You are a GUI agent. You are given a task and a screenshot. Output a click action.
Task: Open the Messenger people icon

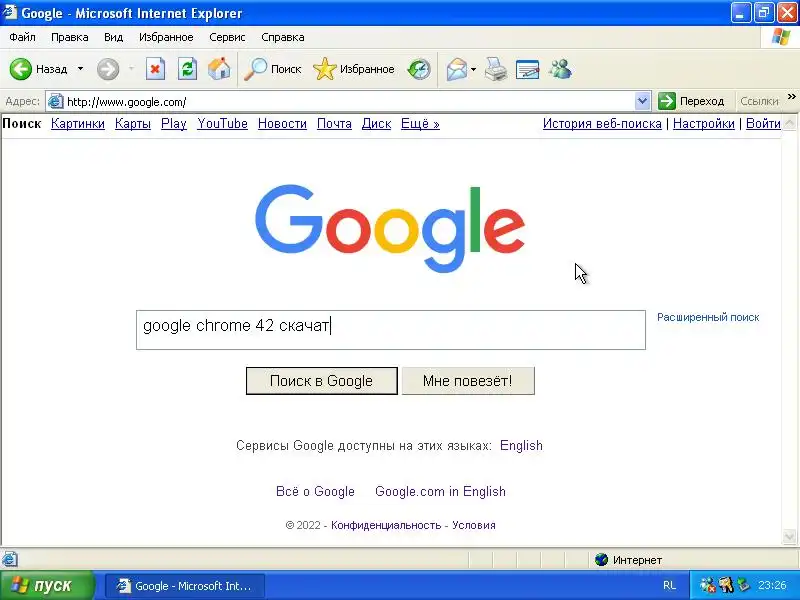point(560,69)
